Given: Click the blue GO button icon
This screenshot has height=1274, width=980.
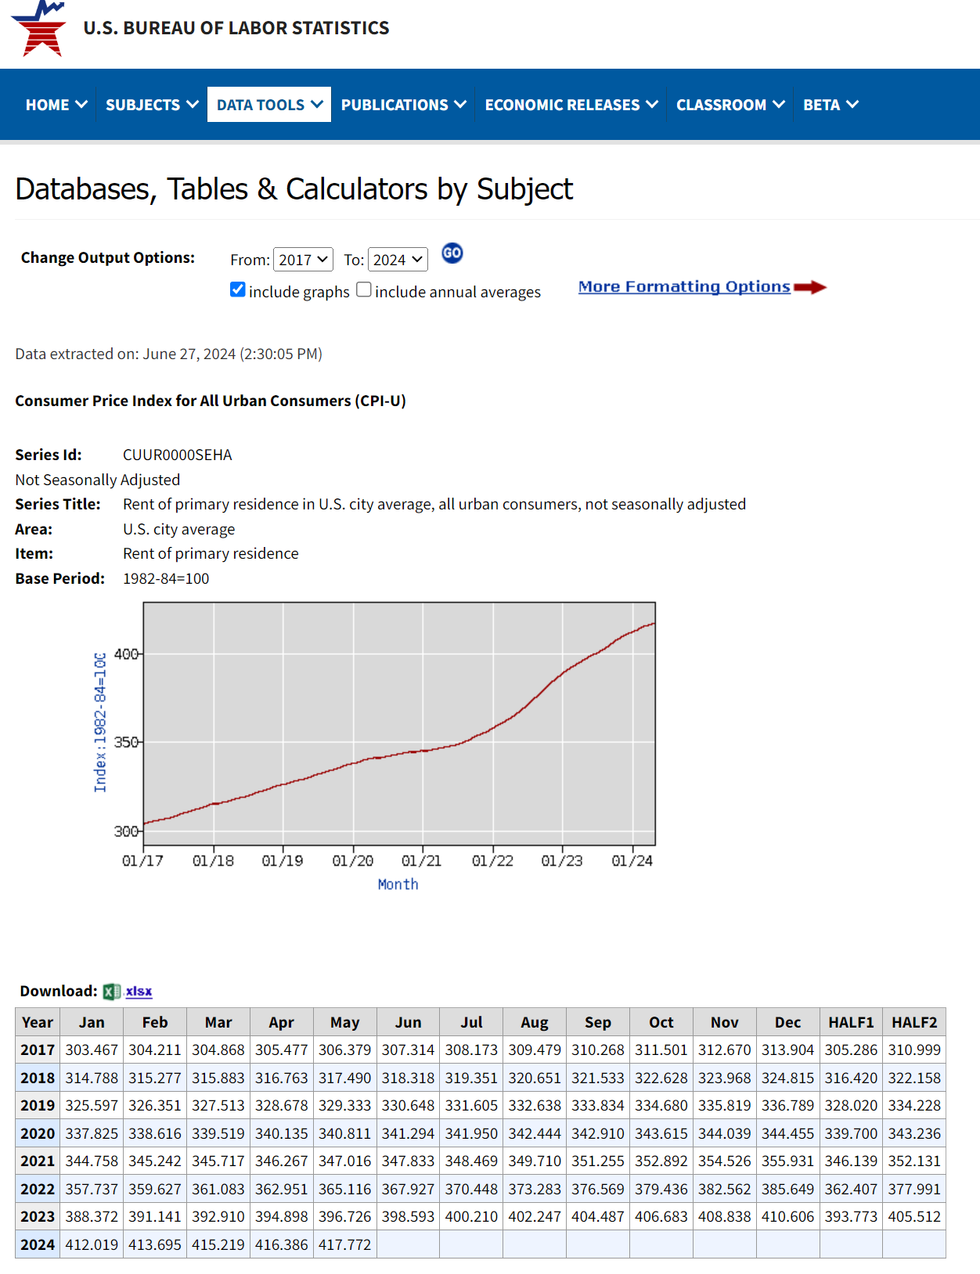Looking at the screenshot, I should pyautogui.click(x=452, y=253).
